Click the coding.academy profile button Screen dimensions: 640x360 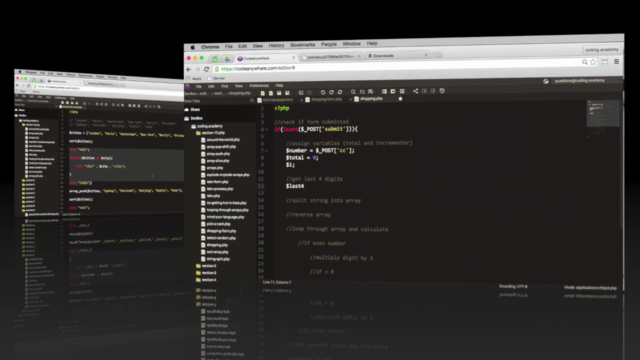click(x=602, y=49)
